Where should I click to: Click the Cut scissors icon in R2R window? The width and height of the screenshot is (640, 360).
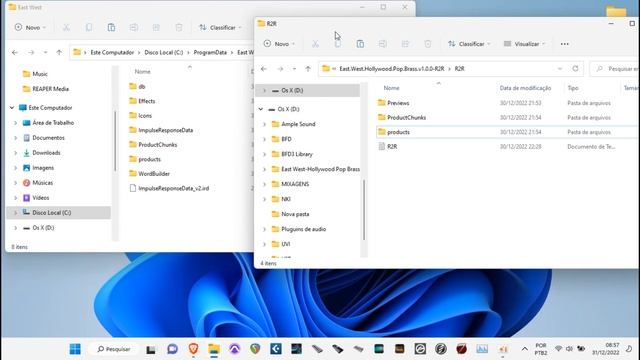[x=315, y=44]
